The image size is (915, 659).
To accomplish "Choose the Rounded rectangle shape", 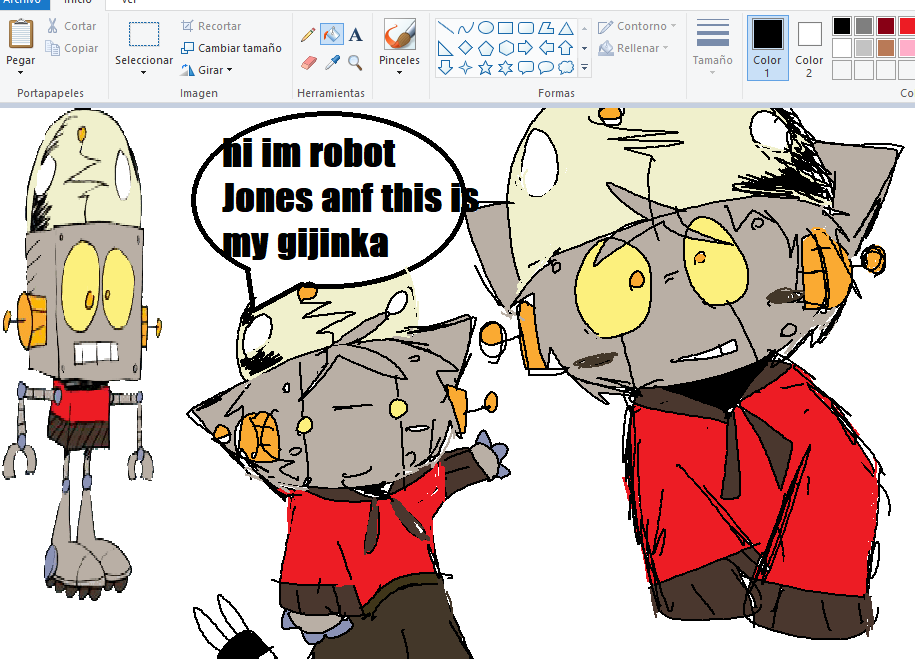I will (x=526, y=27).
